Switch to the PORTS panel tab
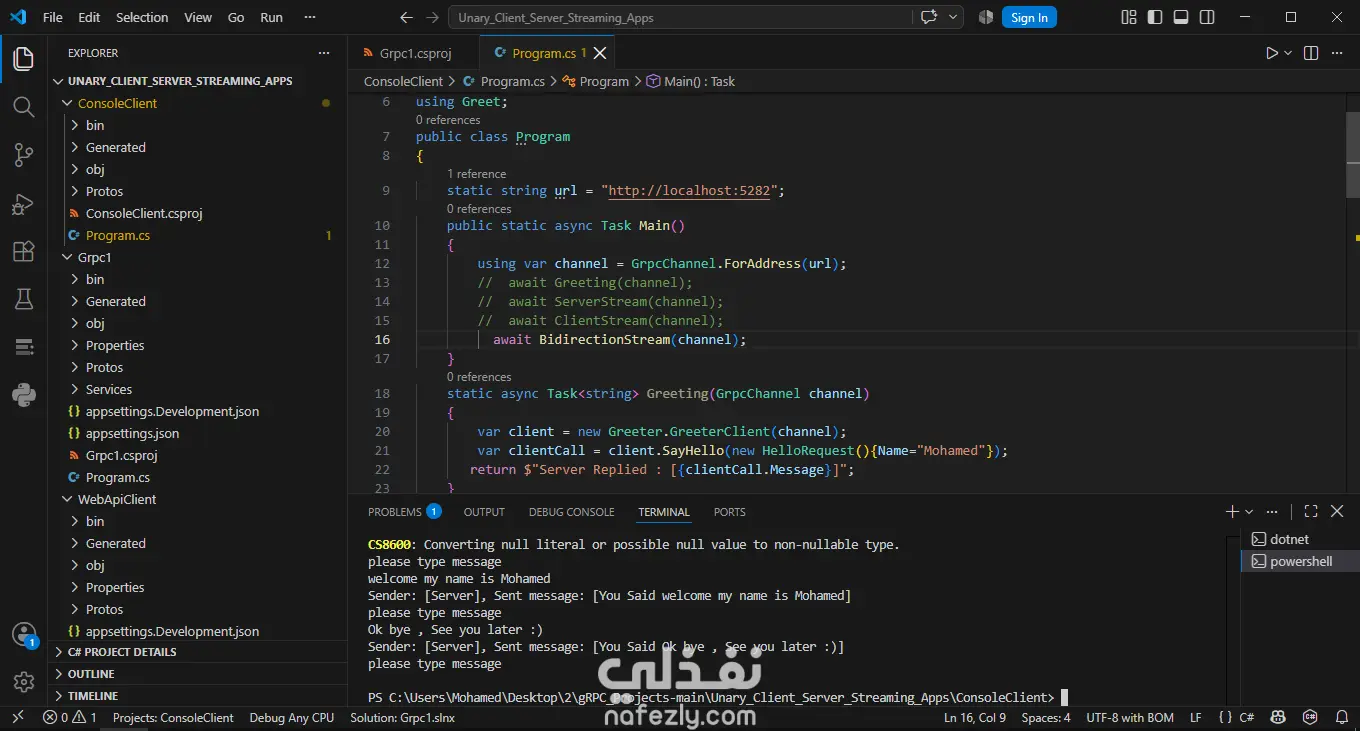Image resolution: width=1360 pixels, height=731 pixels. point(729,512)
